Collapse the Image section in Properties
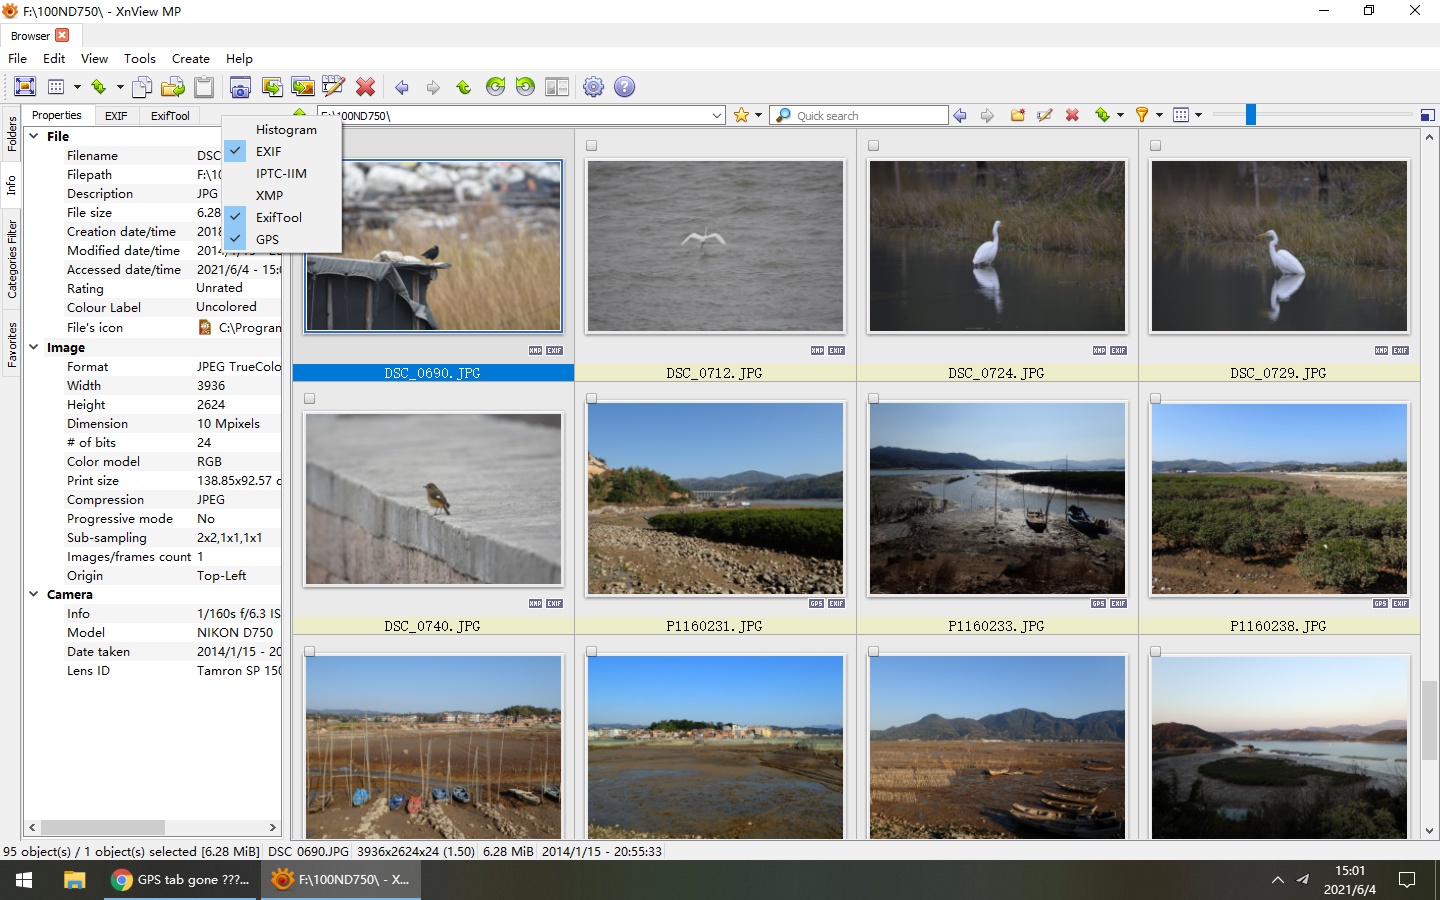This screenshot has height=900, width=1440. point(34,348)
